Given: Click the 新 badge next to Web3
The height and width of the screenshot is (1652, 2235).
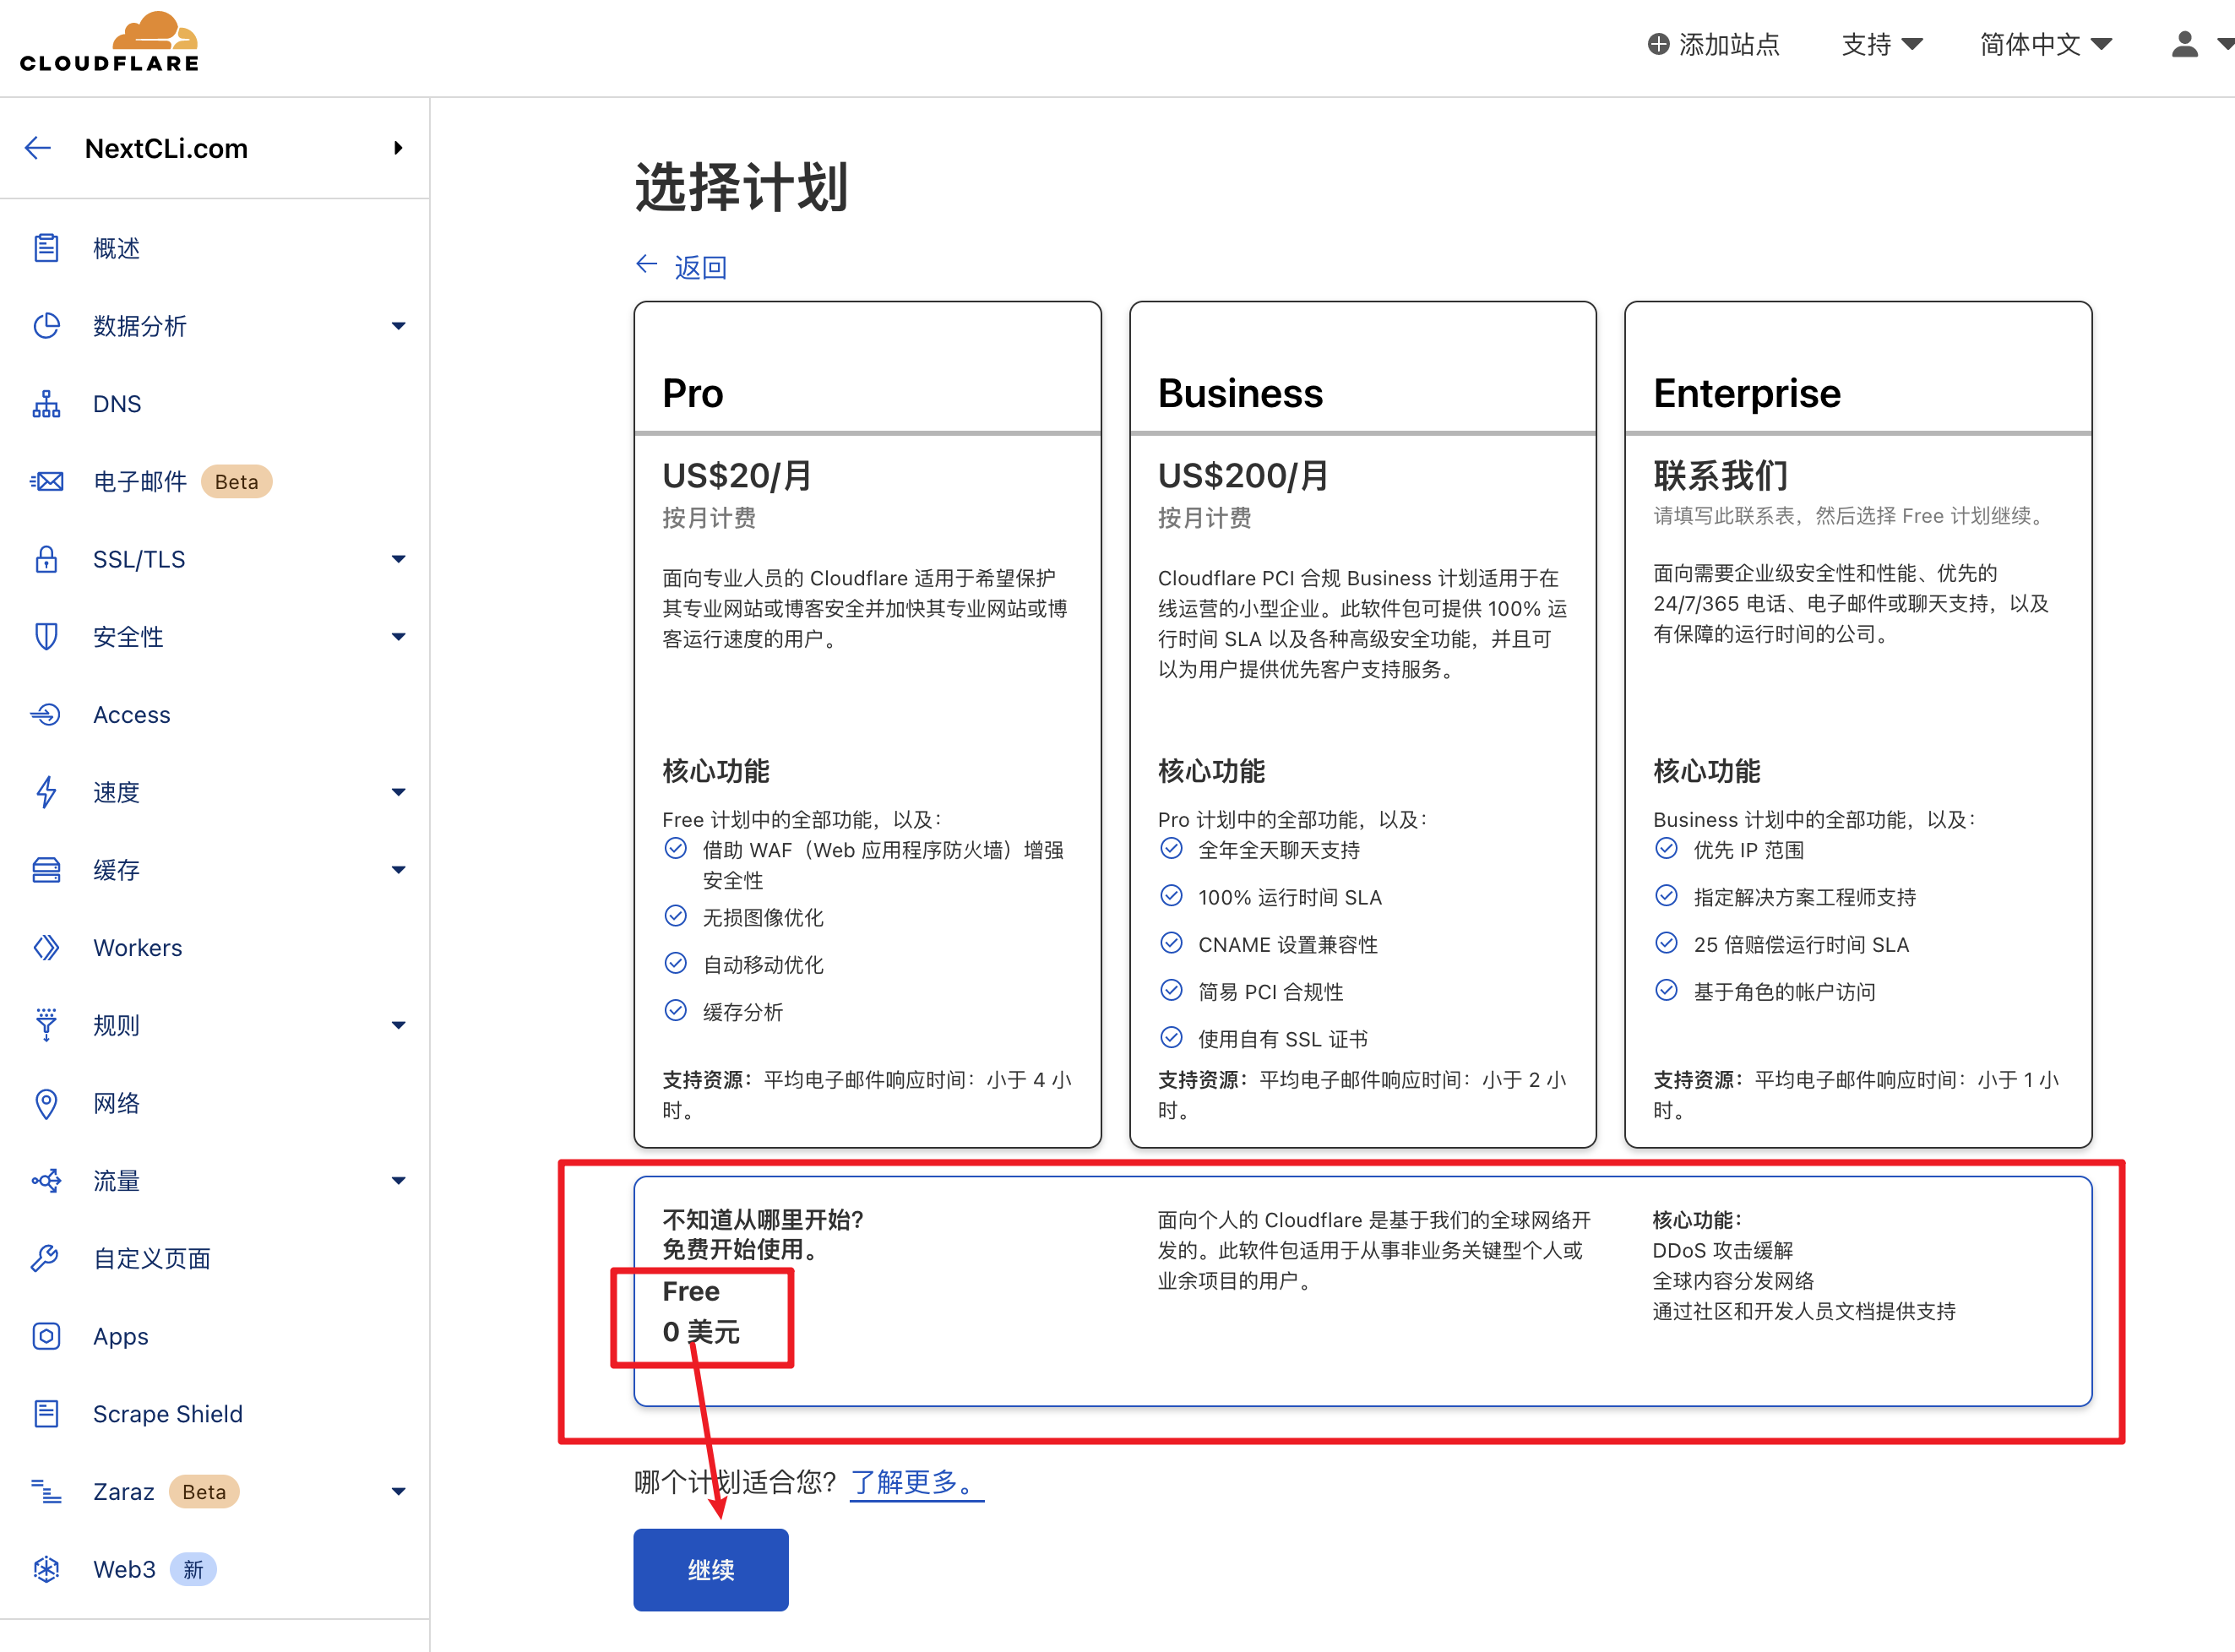Looking at the screenshot, I should pyautogui.click(x=193, y=1569).
